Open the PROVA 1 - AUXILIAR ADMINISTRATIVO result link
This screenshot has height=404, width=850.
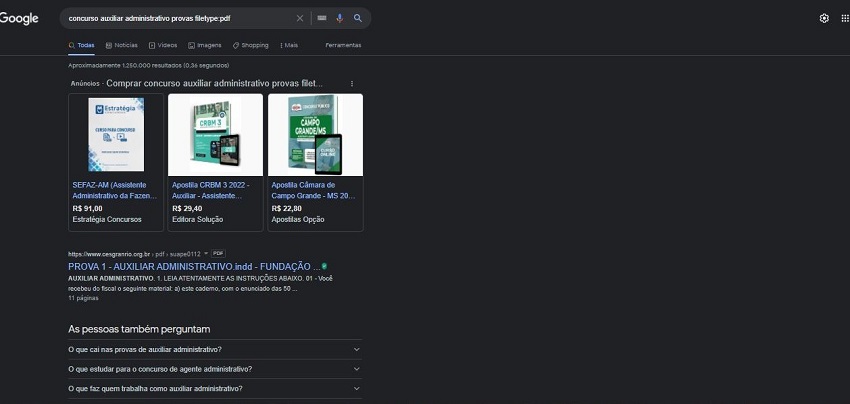coord(194,267)
